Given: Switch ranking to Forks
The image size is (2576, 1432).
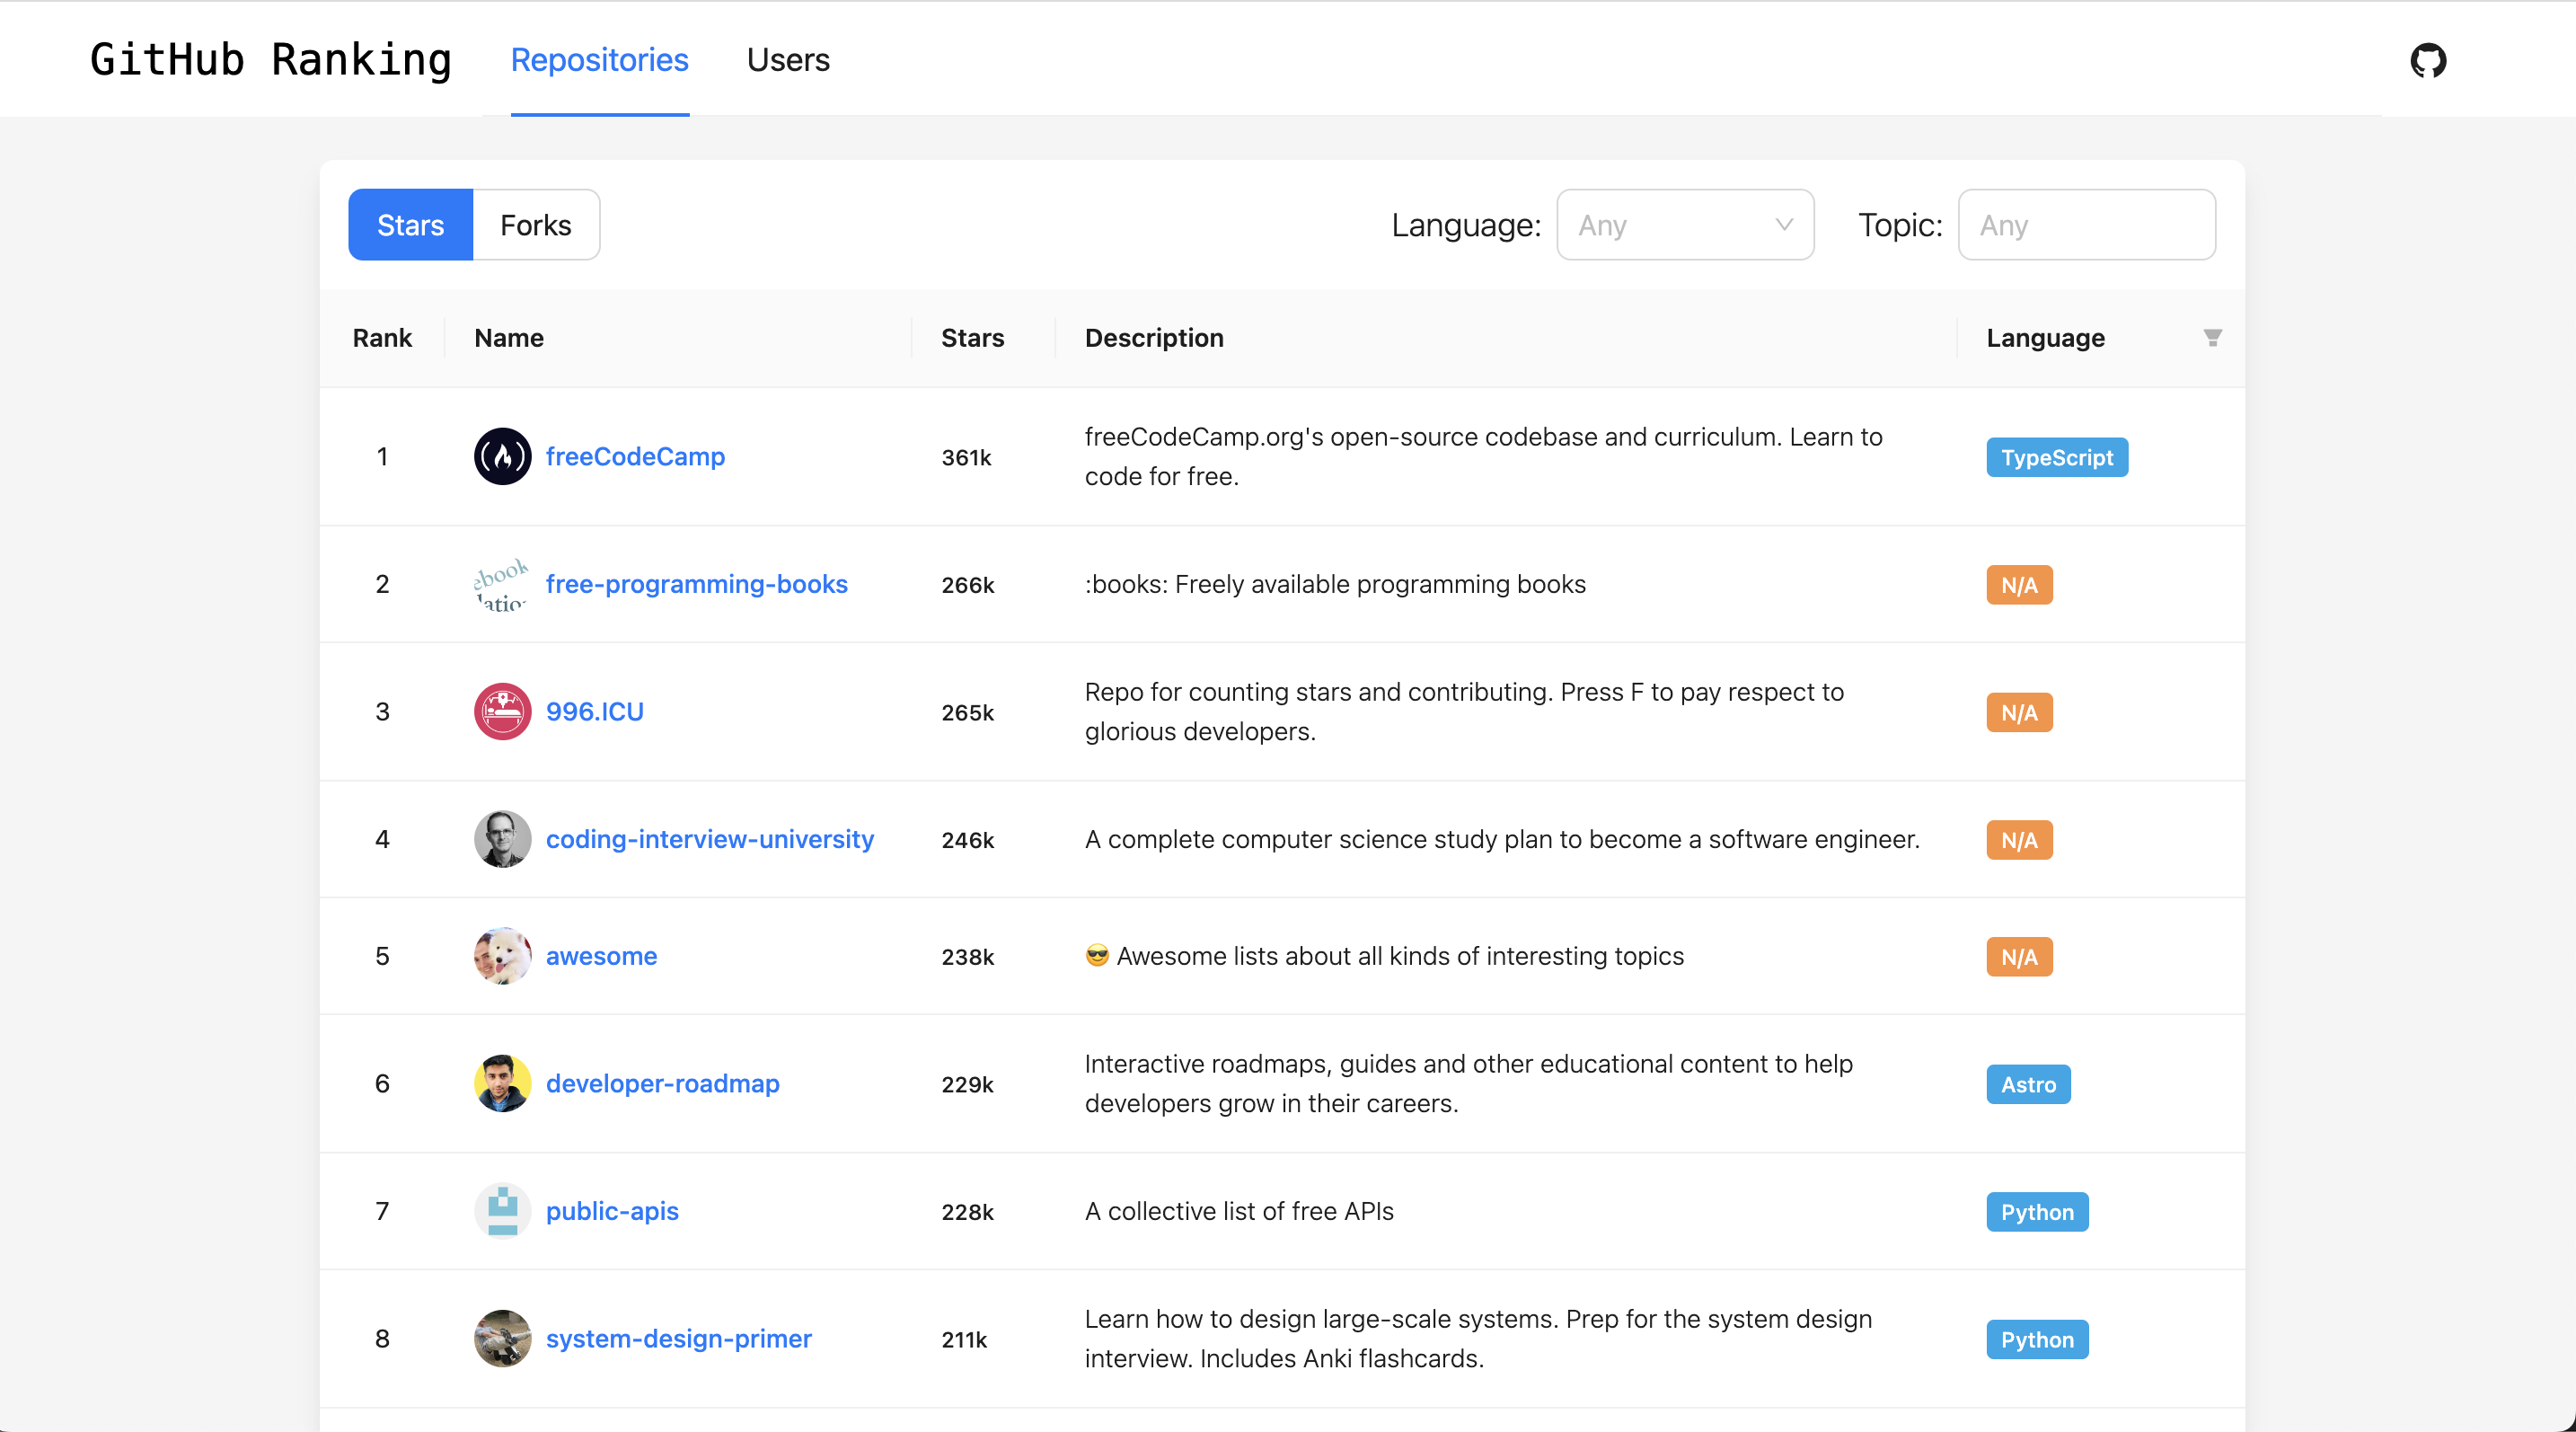Looking at the screenshot, I should click(536, 225).
